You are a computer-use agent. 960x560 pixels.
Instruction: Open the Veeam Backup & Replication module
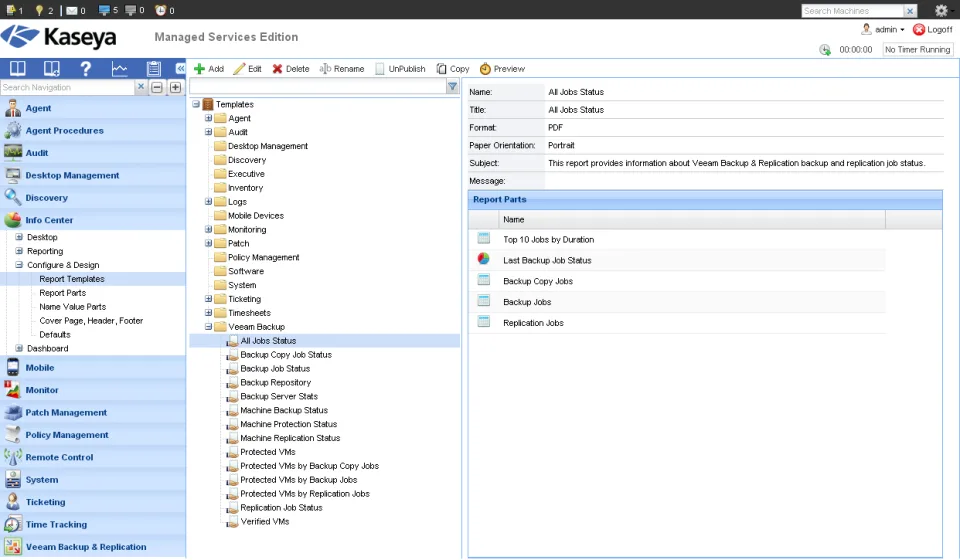pyautogui.click(x=93, y=547)
